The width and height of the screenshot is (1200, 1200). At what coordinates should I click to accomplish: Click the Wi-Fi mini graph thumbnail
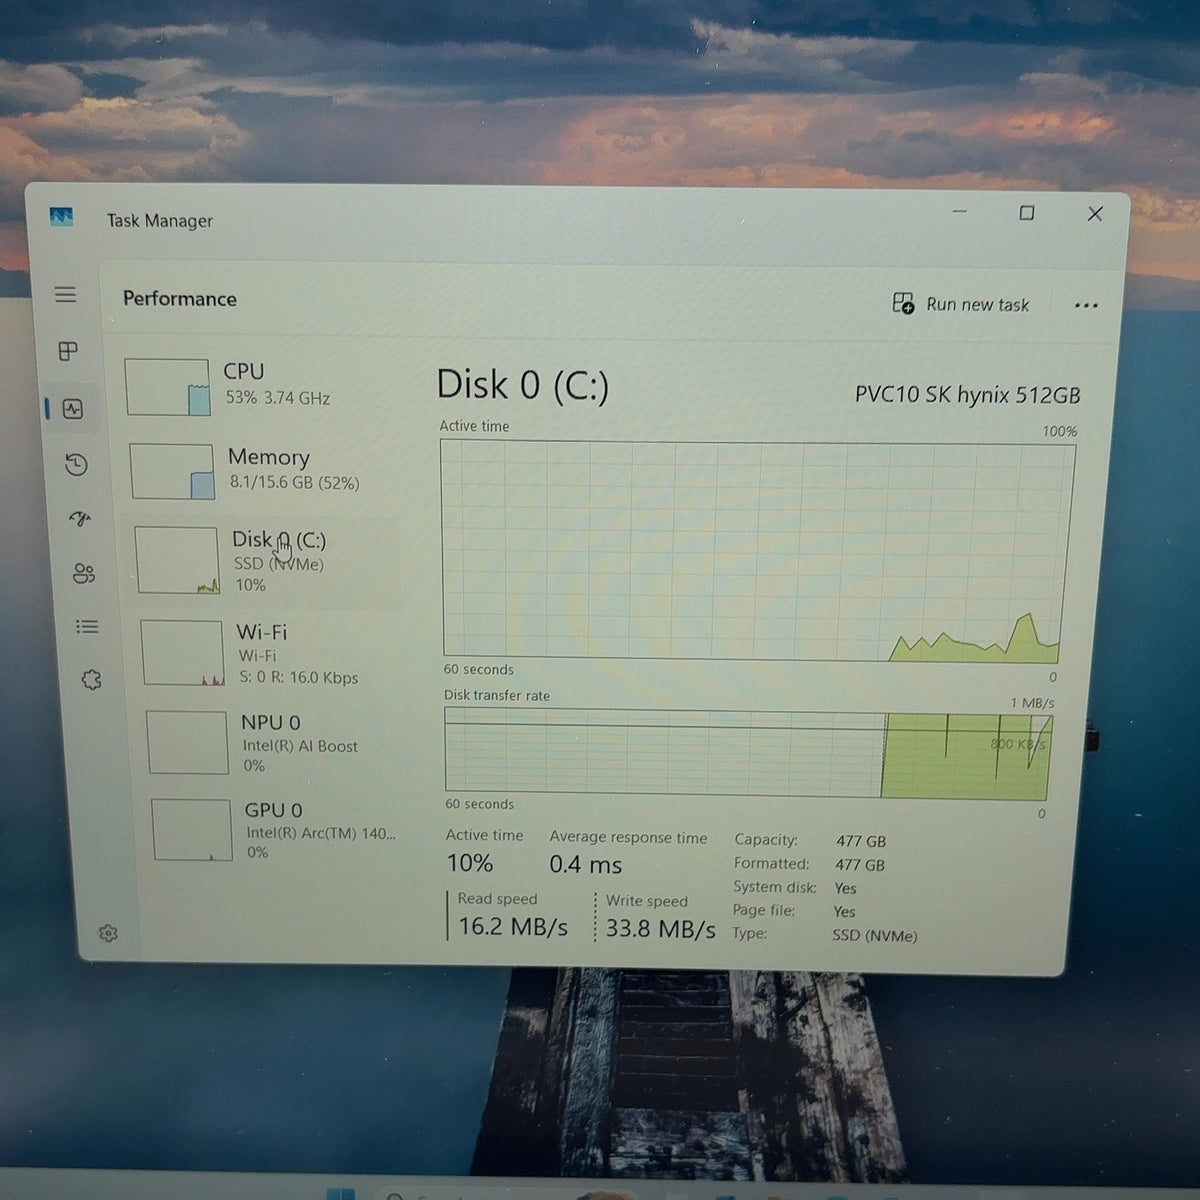183,653
